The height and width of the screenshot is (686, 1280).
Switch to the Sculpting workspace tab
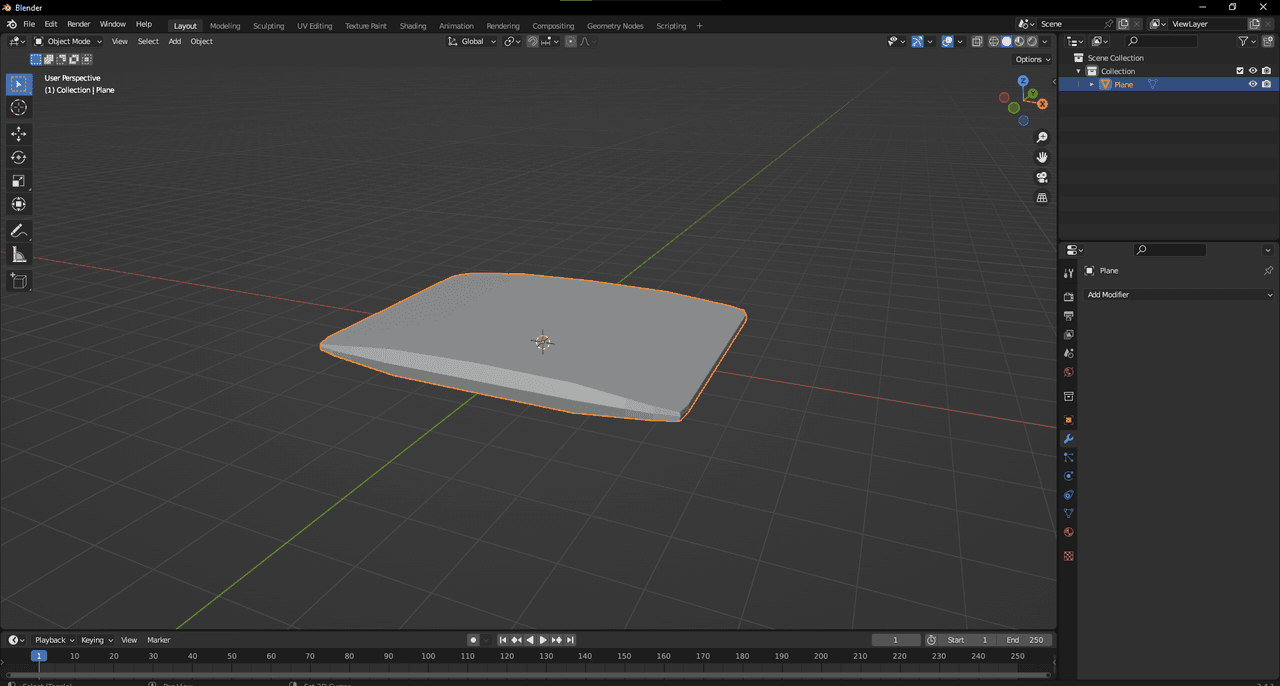pyautogui.click(x=268, y=25)
